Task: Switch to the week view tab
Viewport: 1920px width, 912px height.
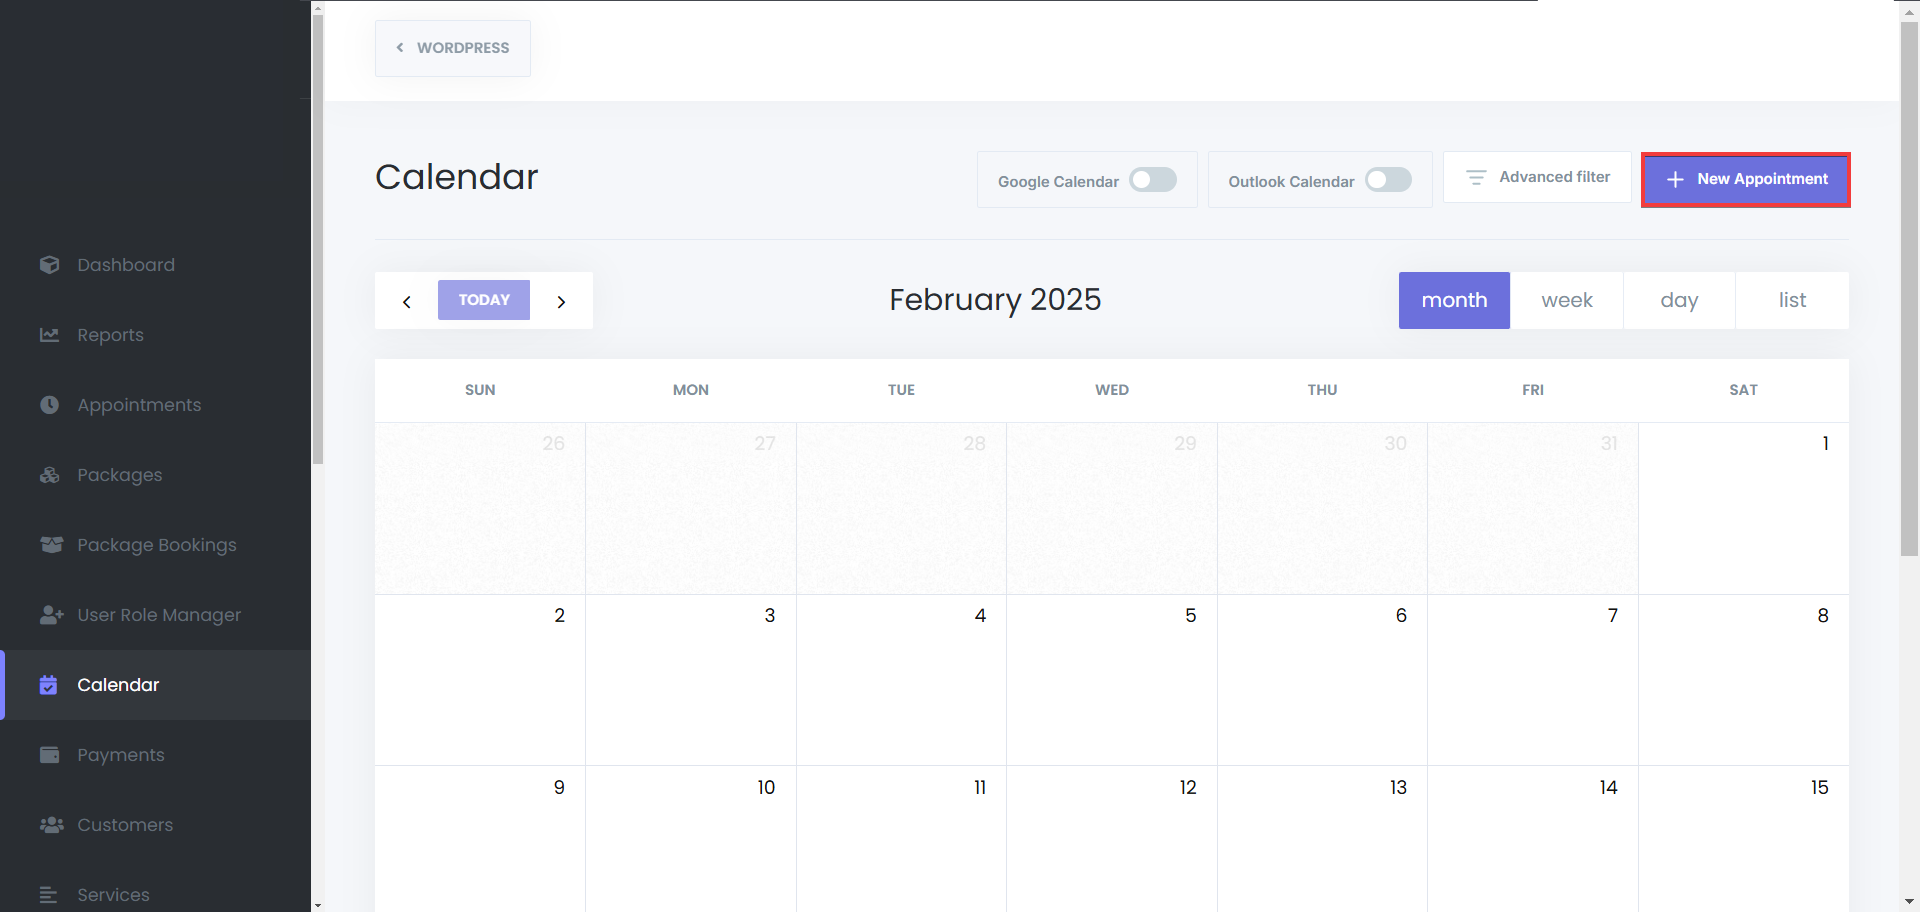Action: pos(1566,301)
